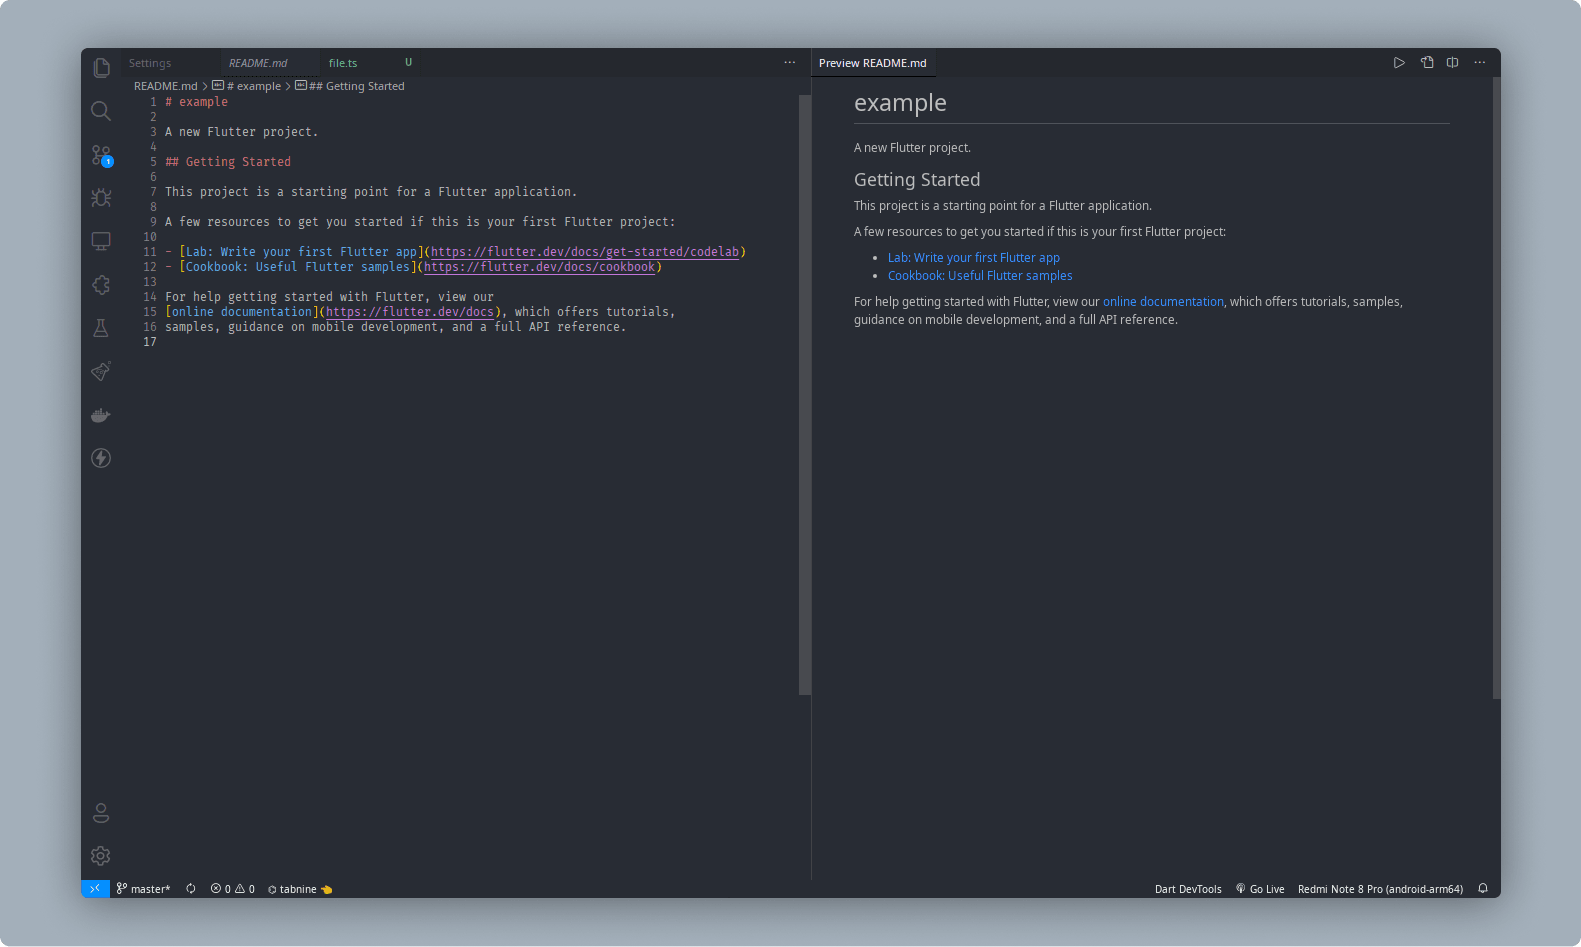Split the preview editor to the side

pos(1452,62)
